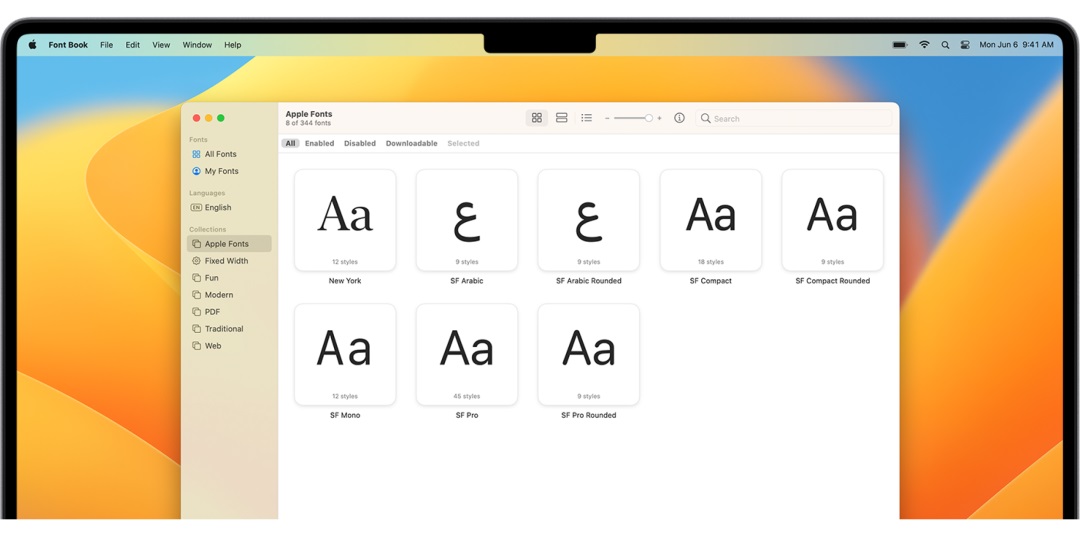Select Web collection
The height and width of the screenshot is (536, 1080).
[x=229, y=346]
